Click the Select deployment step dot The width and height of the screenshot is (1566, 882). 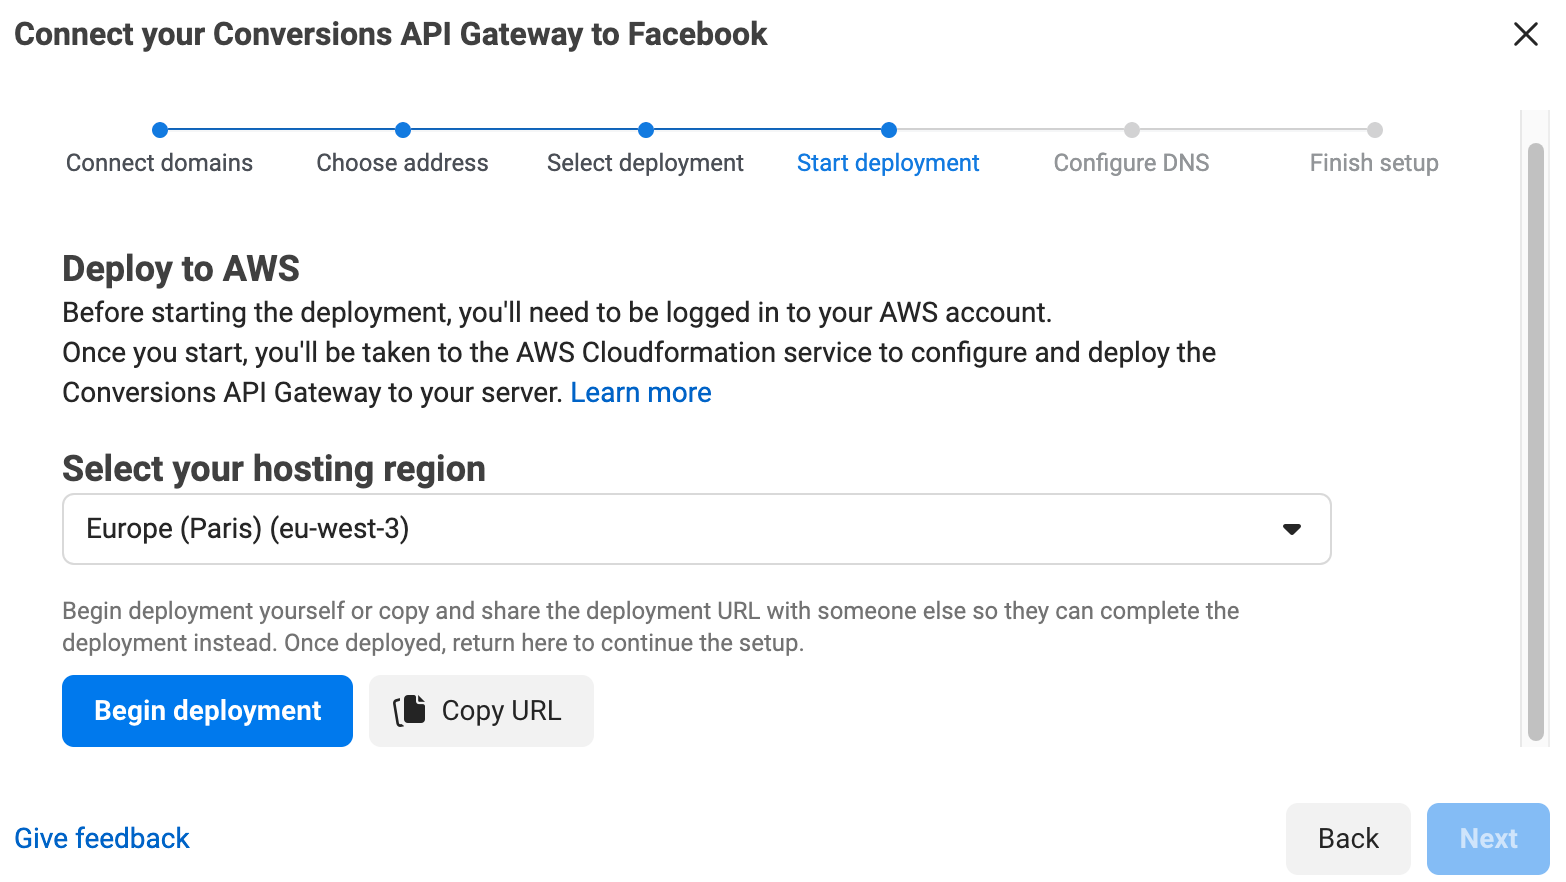tap(646, 130)
